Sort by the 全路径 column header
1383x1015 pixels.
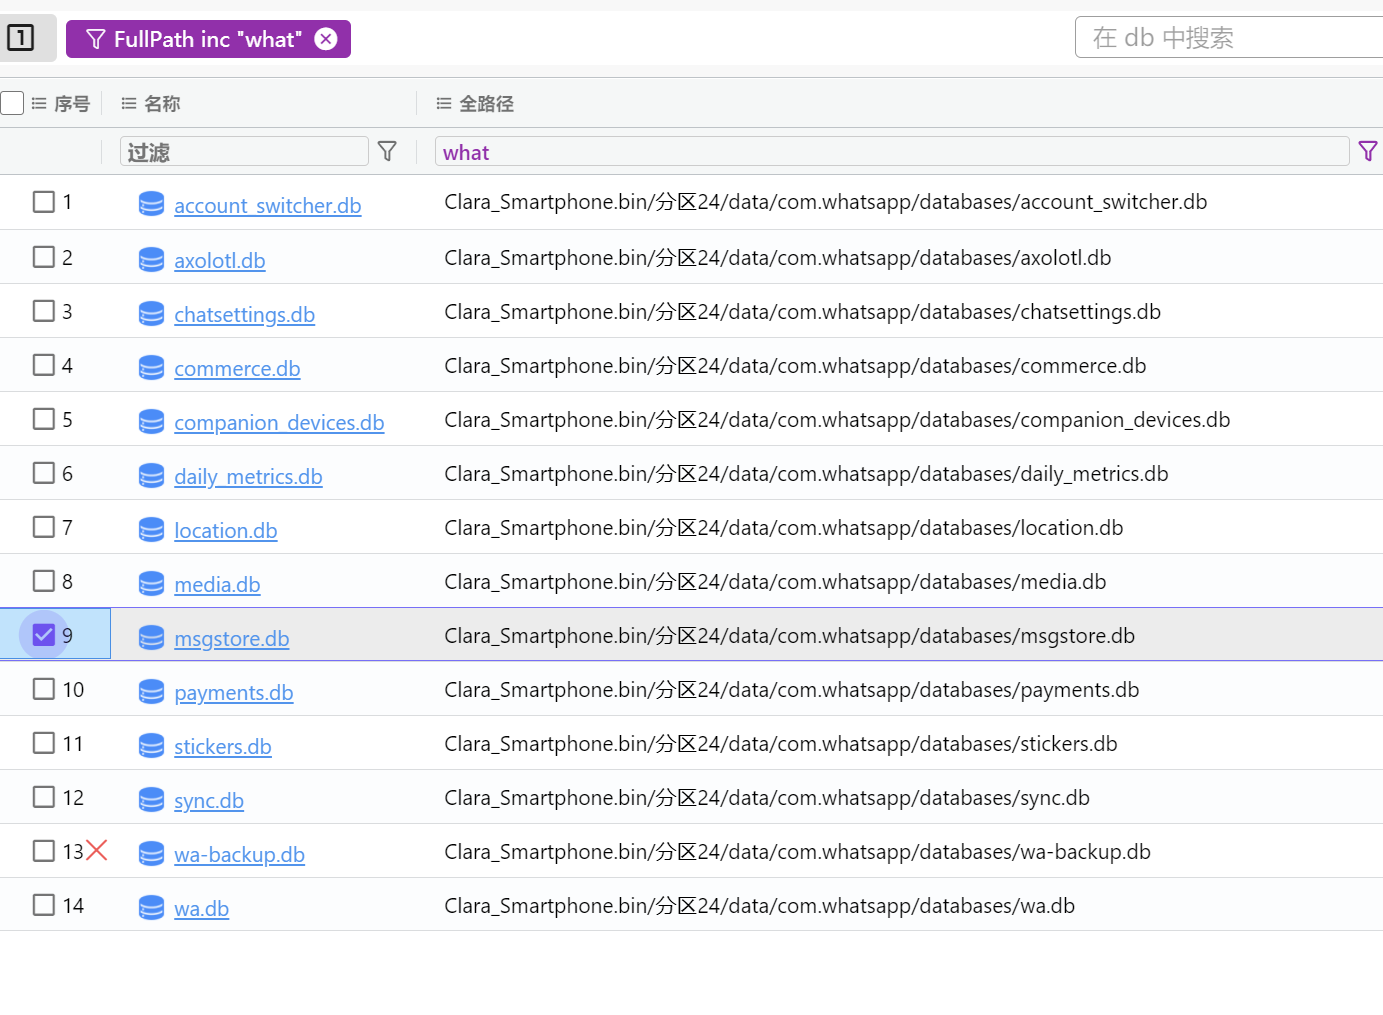tap(486, 103)
